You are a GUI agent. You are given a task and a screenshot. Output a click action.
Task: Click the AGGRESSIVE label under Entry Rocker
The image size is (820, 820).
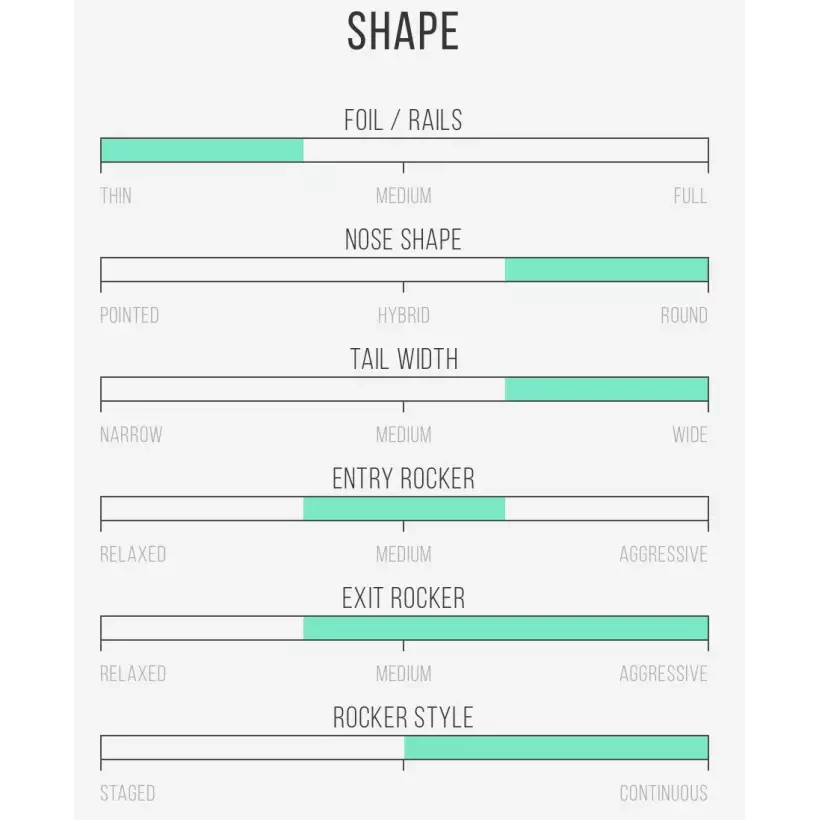click(x=663, y=555)
